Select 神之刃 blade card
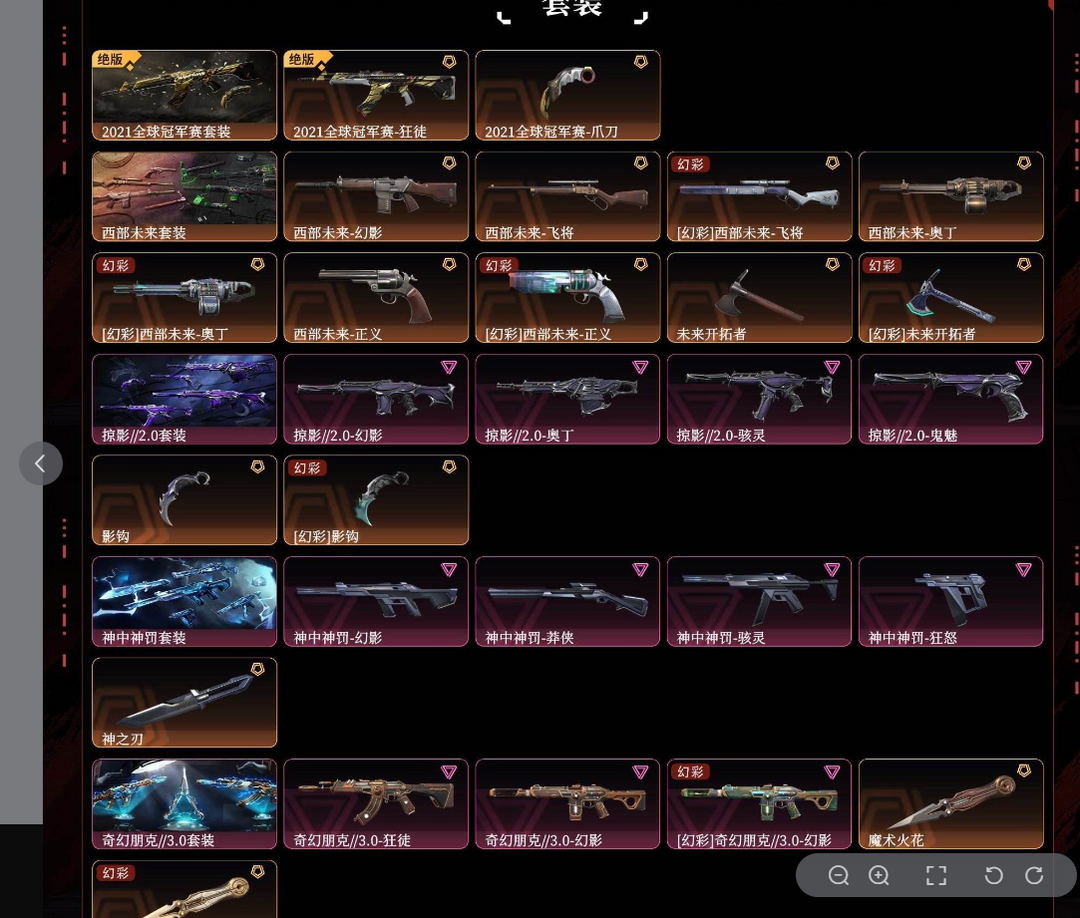The image size is (1080, 918). pyautogui.click(x=185, y=702)
